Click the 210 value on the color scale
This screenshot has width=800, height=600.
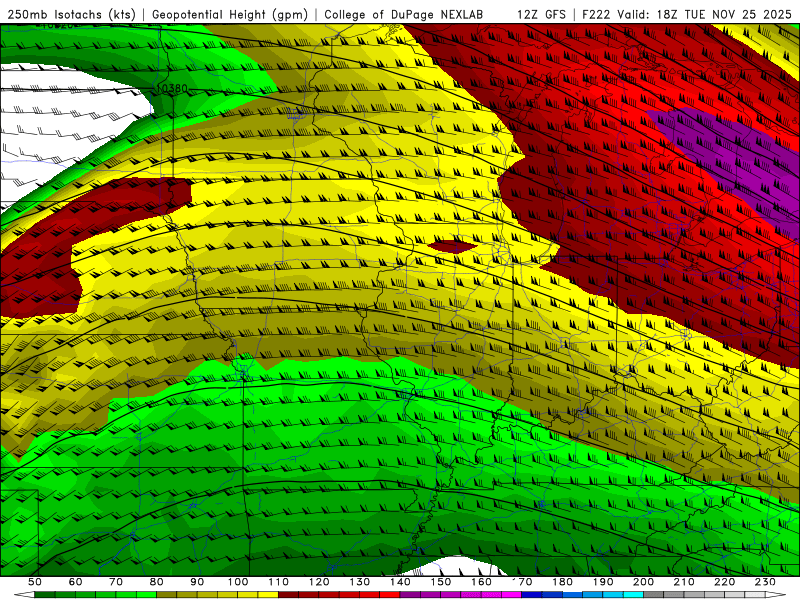point(684,582)
